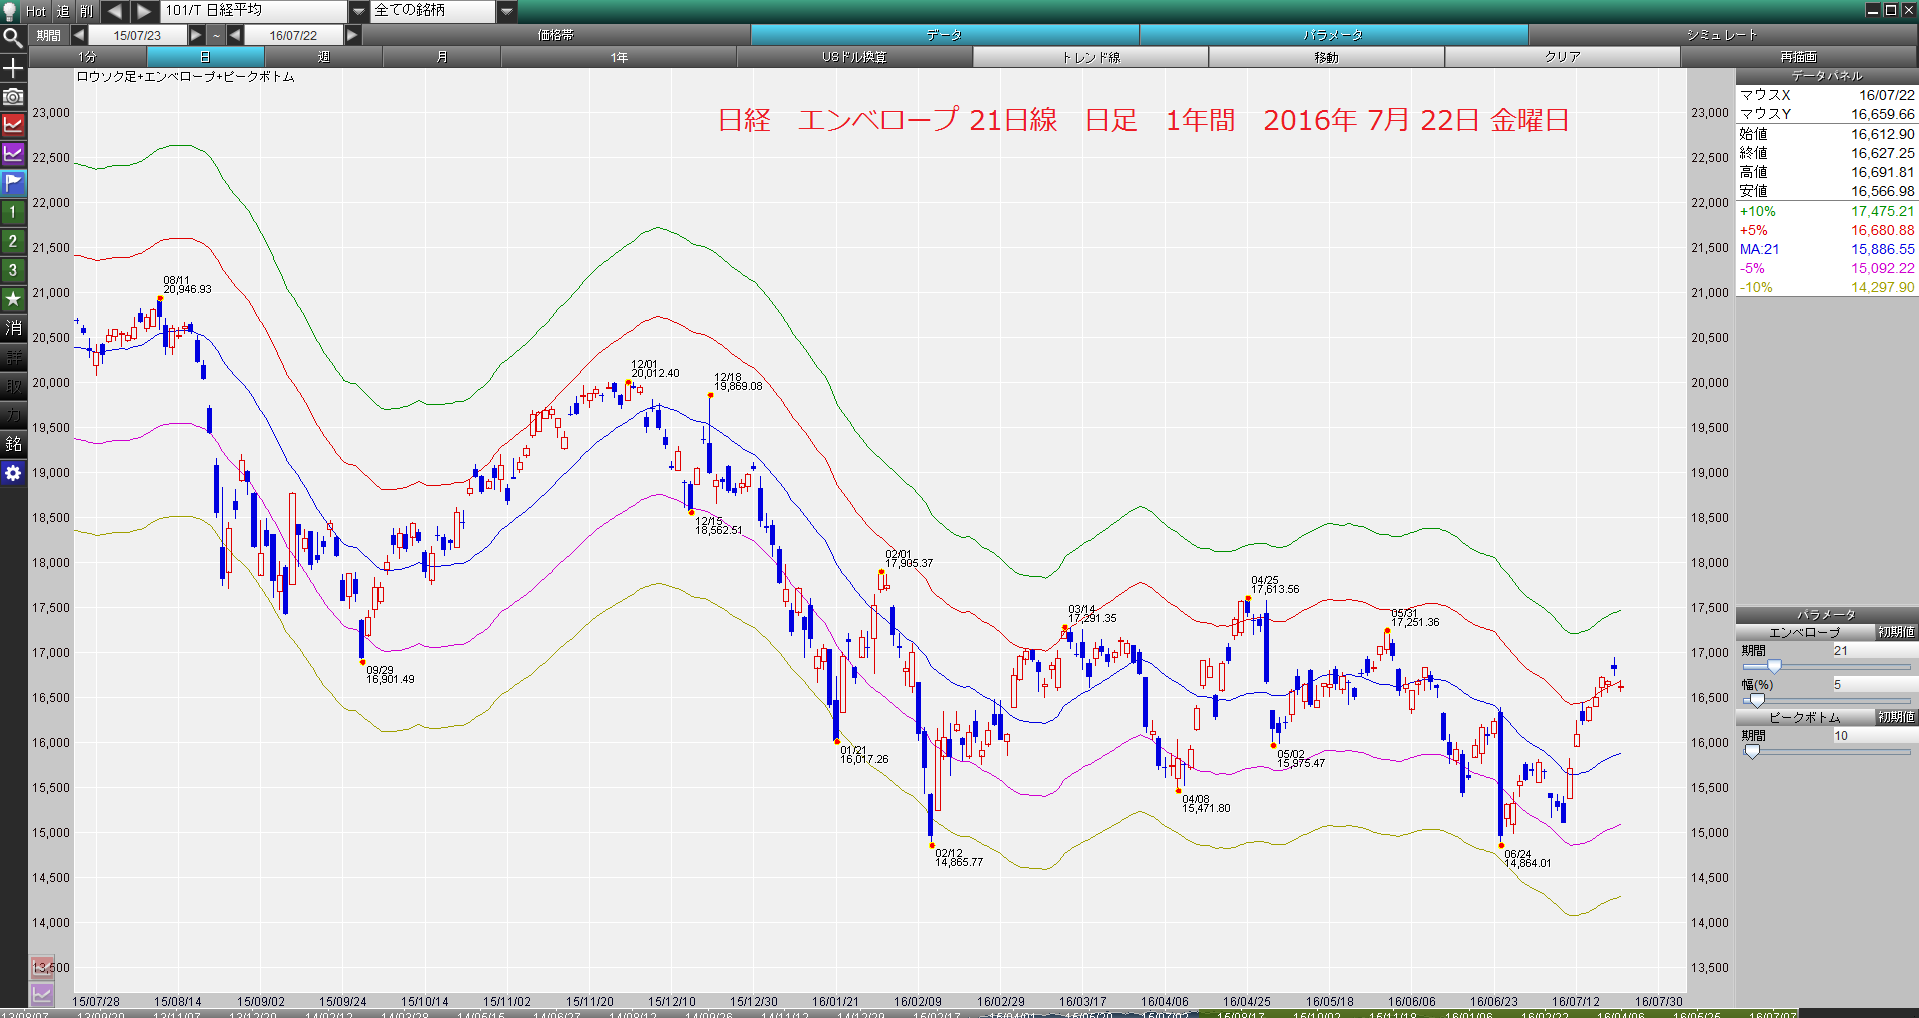Screen dimensions: 1919x1018
Task: Choose the green preset 2 button
Action: (13, 241)
